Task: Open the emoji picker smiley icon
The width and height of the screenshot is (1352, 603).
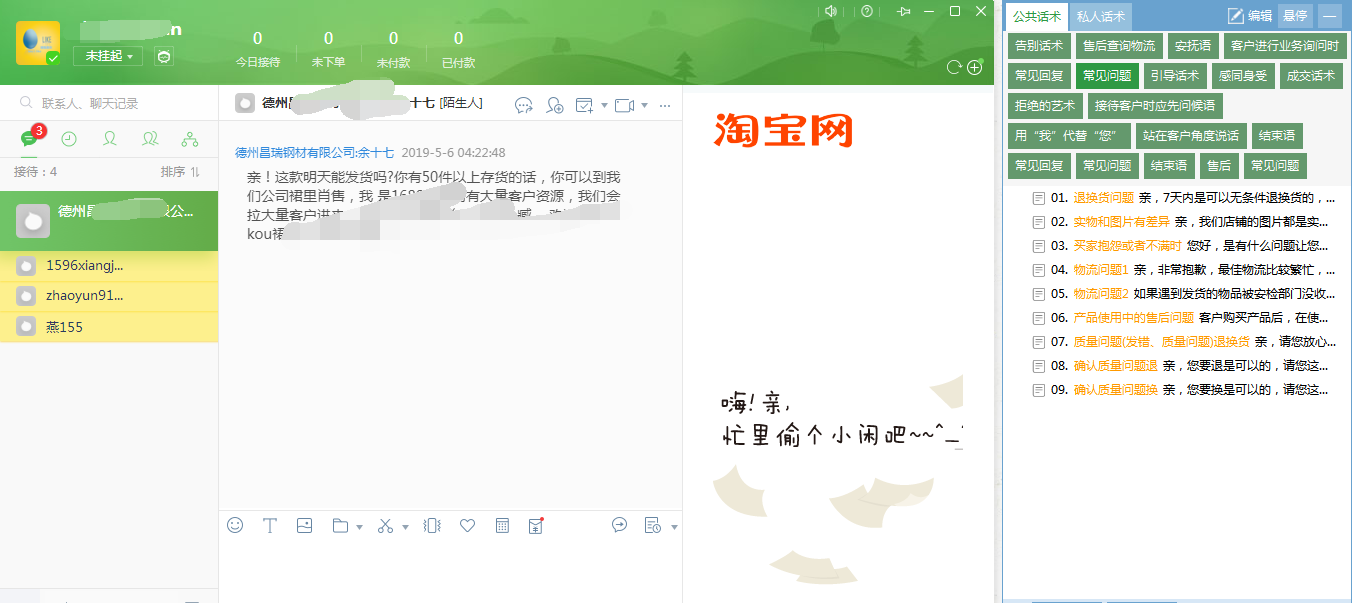Action: click(235, 525)
